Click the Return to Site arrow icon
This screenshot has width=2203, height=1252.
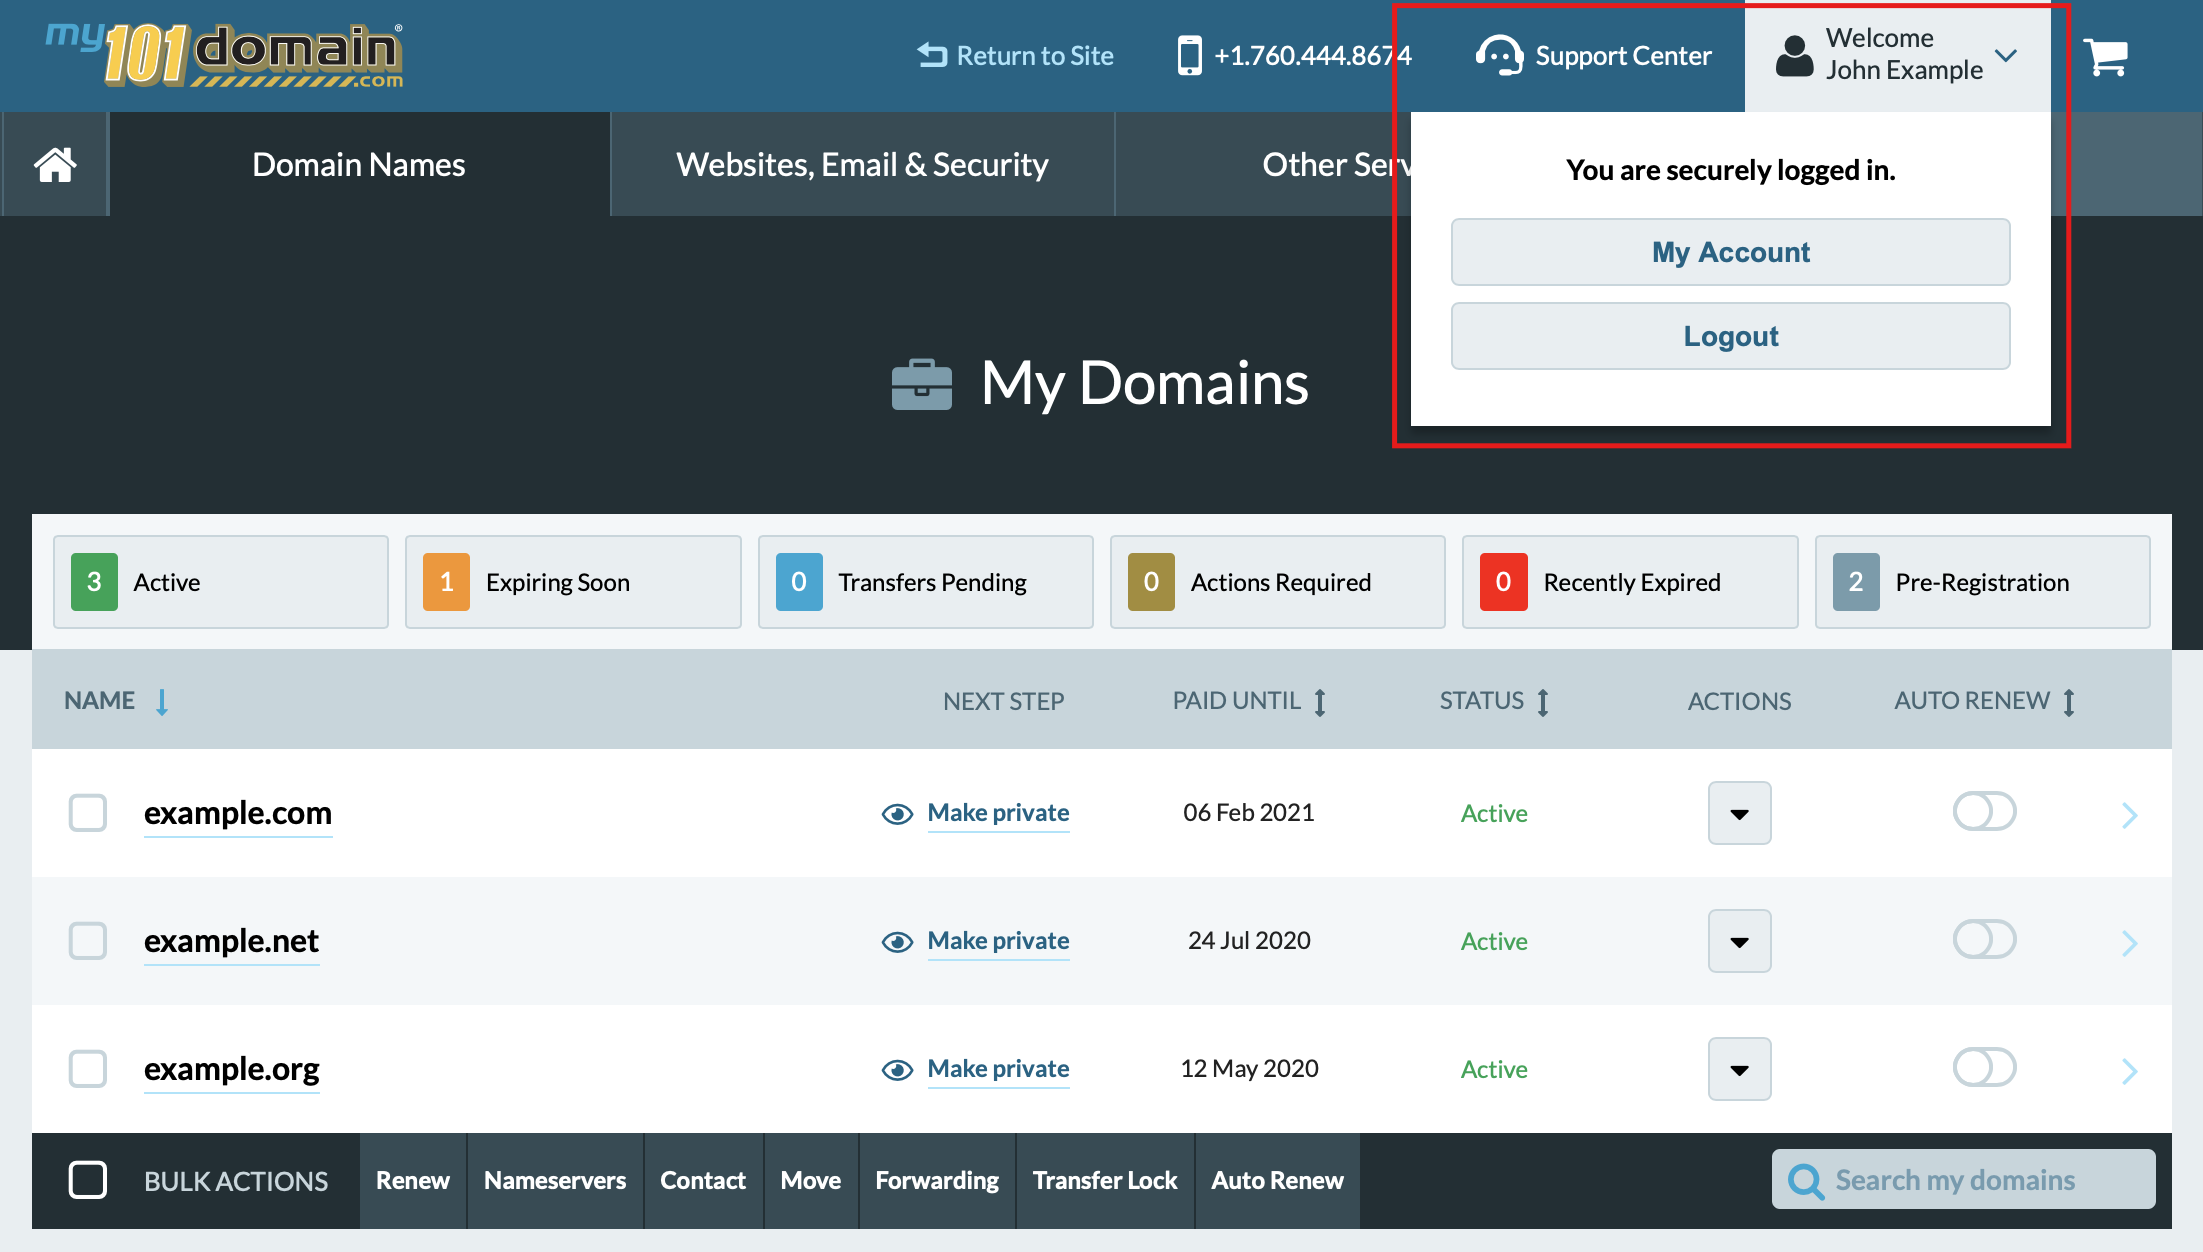[930, 55]
